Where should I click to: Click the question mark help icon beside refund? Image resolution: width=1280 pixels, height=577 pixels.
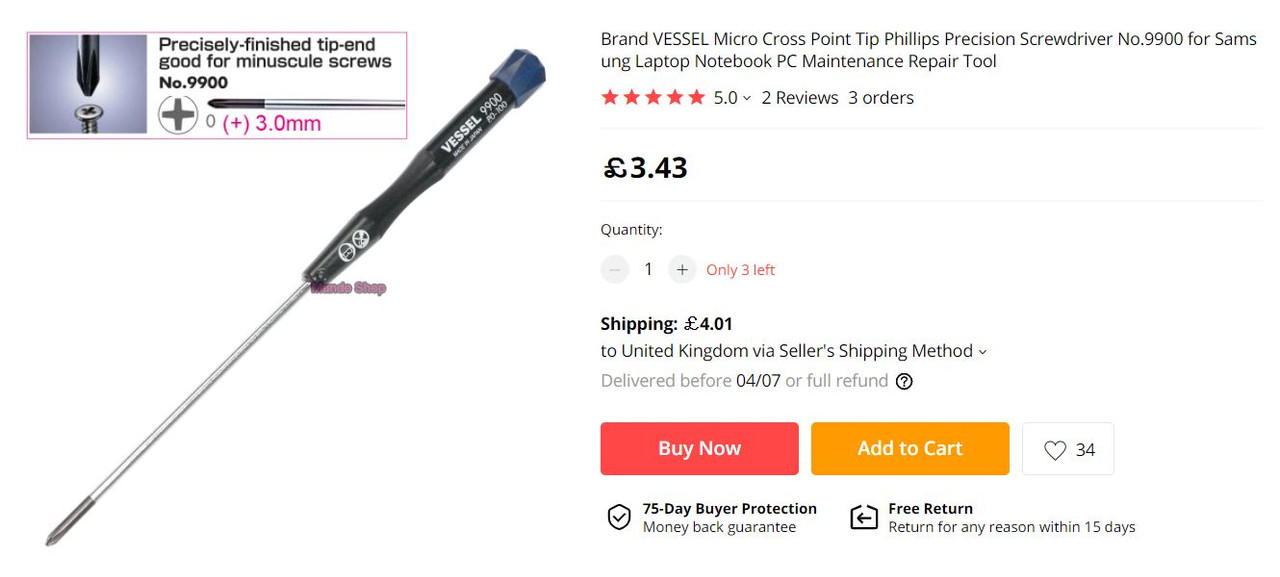(x=904, y=381)
